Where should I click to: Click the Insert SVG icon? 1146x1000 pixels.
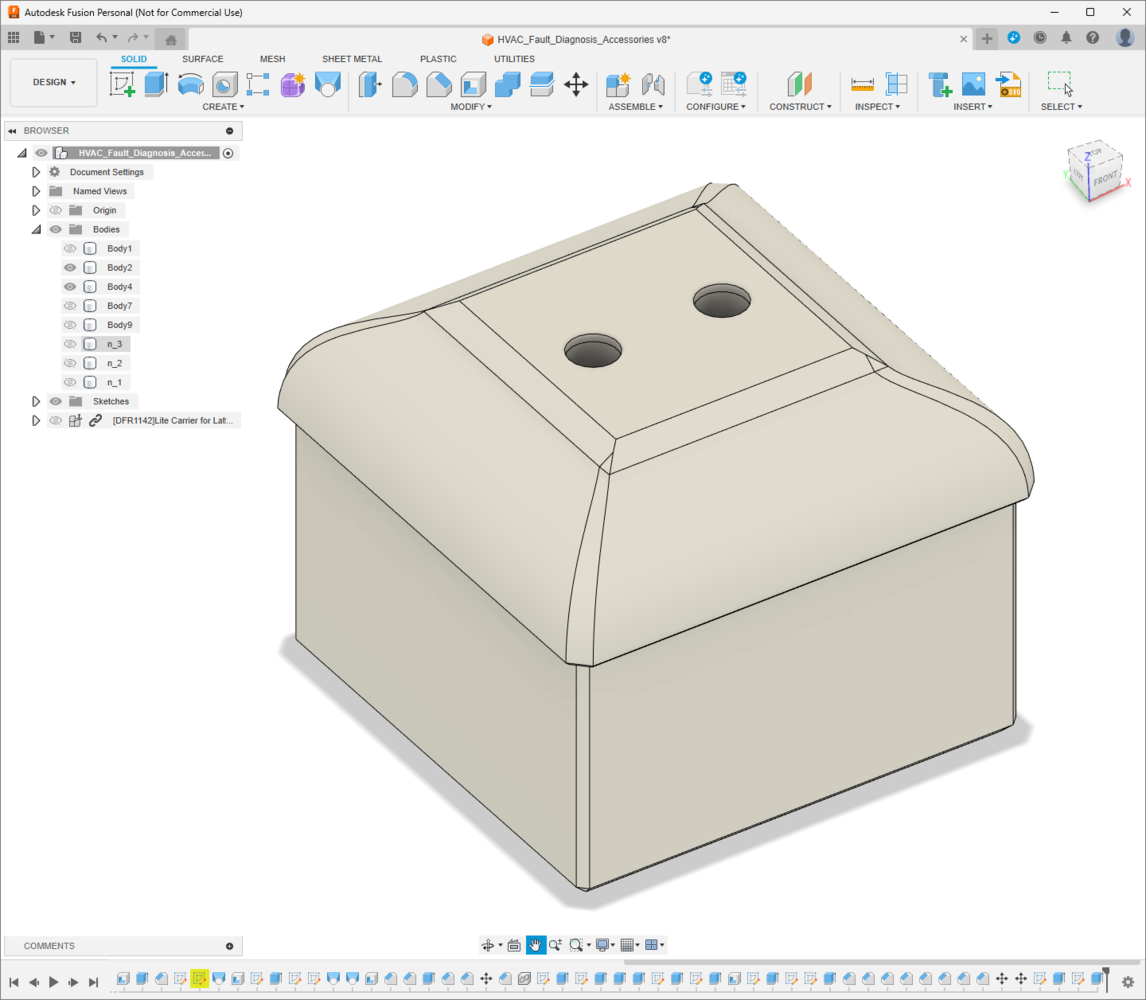pos(1009,85)
